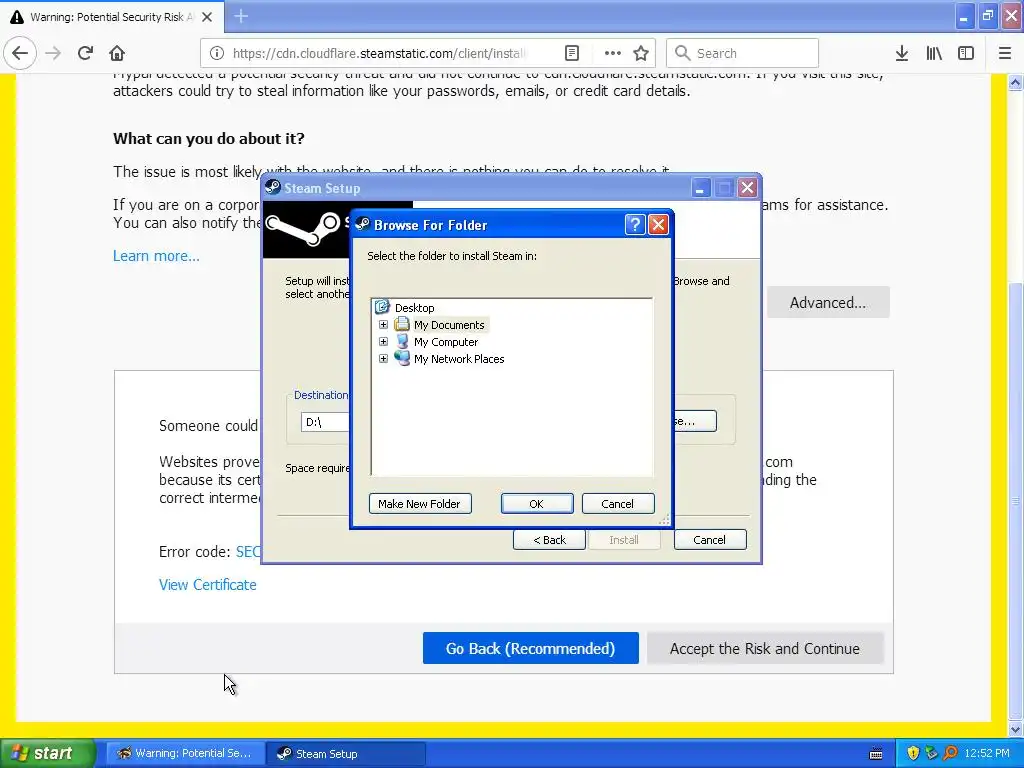The image size is (1024, 768).
Task: Confirm folder with OK button
Action: point(537,504)
